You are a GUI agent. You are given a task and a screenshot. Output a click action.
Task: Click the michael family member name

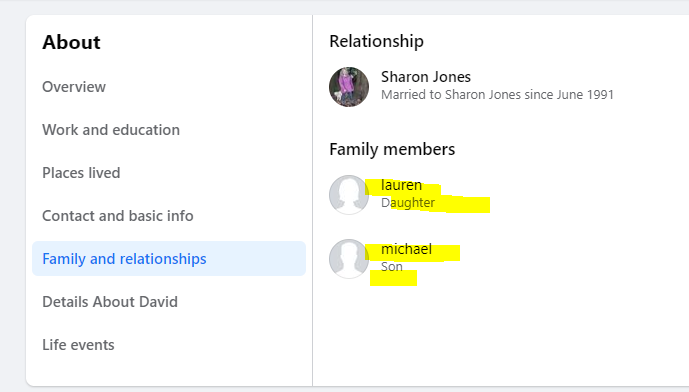tap(406, 249)
